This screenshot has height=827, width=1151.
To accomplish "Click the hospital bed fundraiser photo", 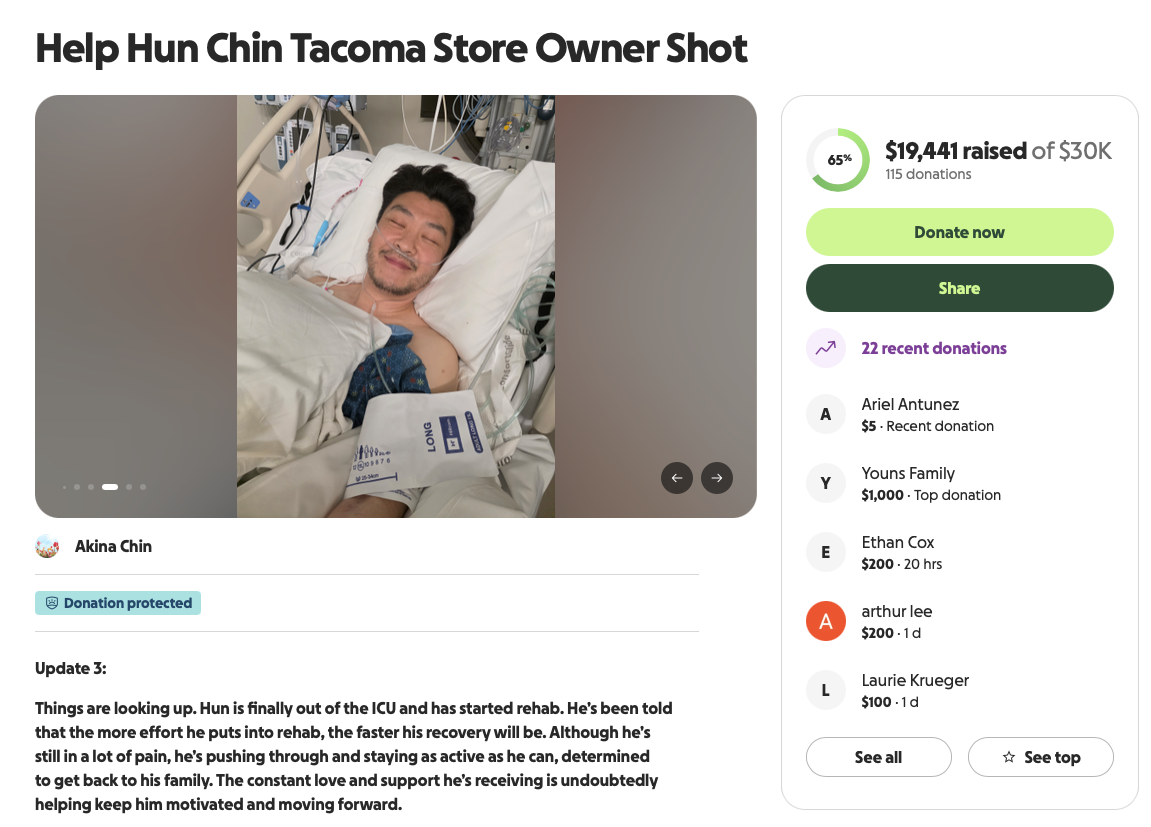I will click(x=396, y=306).
